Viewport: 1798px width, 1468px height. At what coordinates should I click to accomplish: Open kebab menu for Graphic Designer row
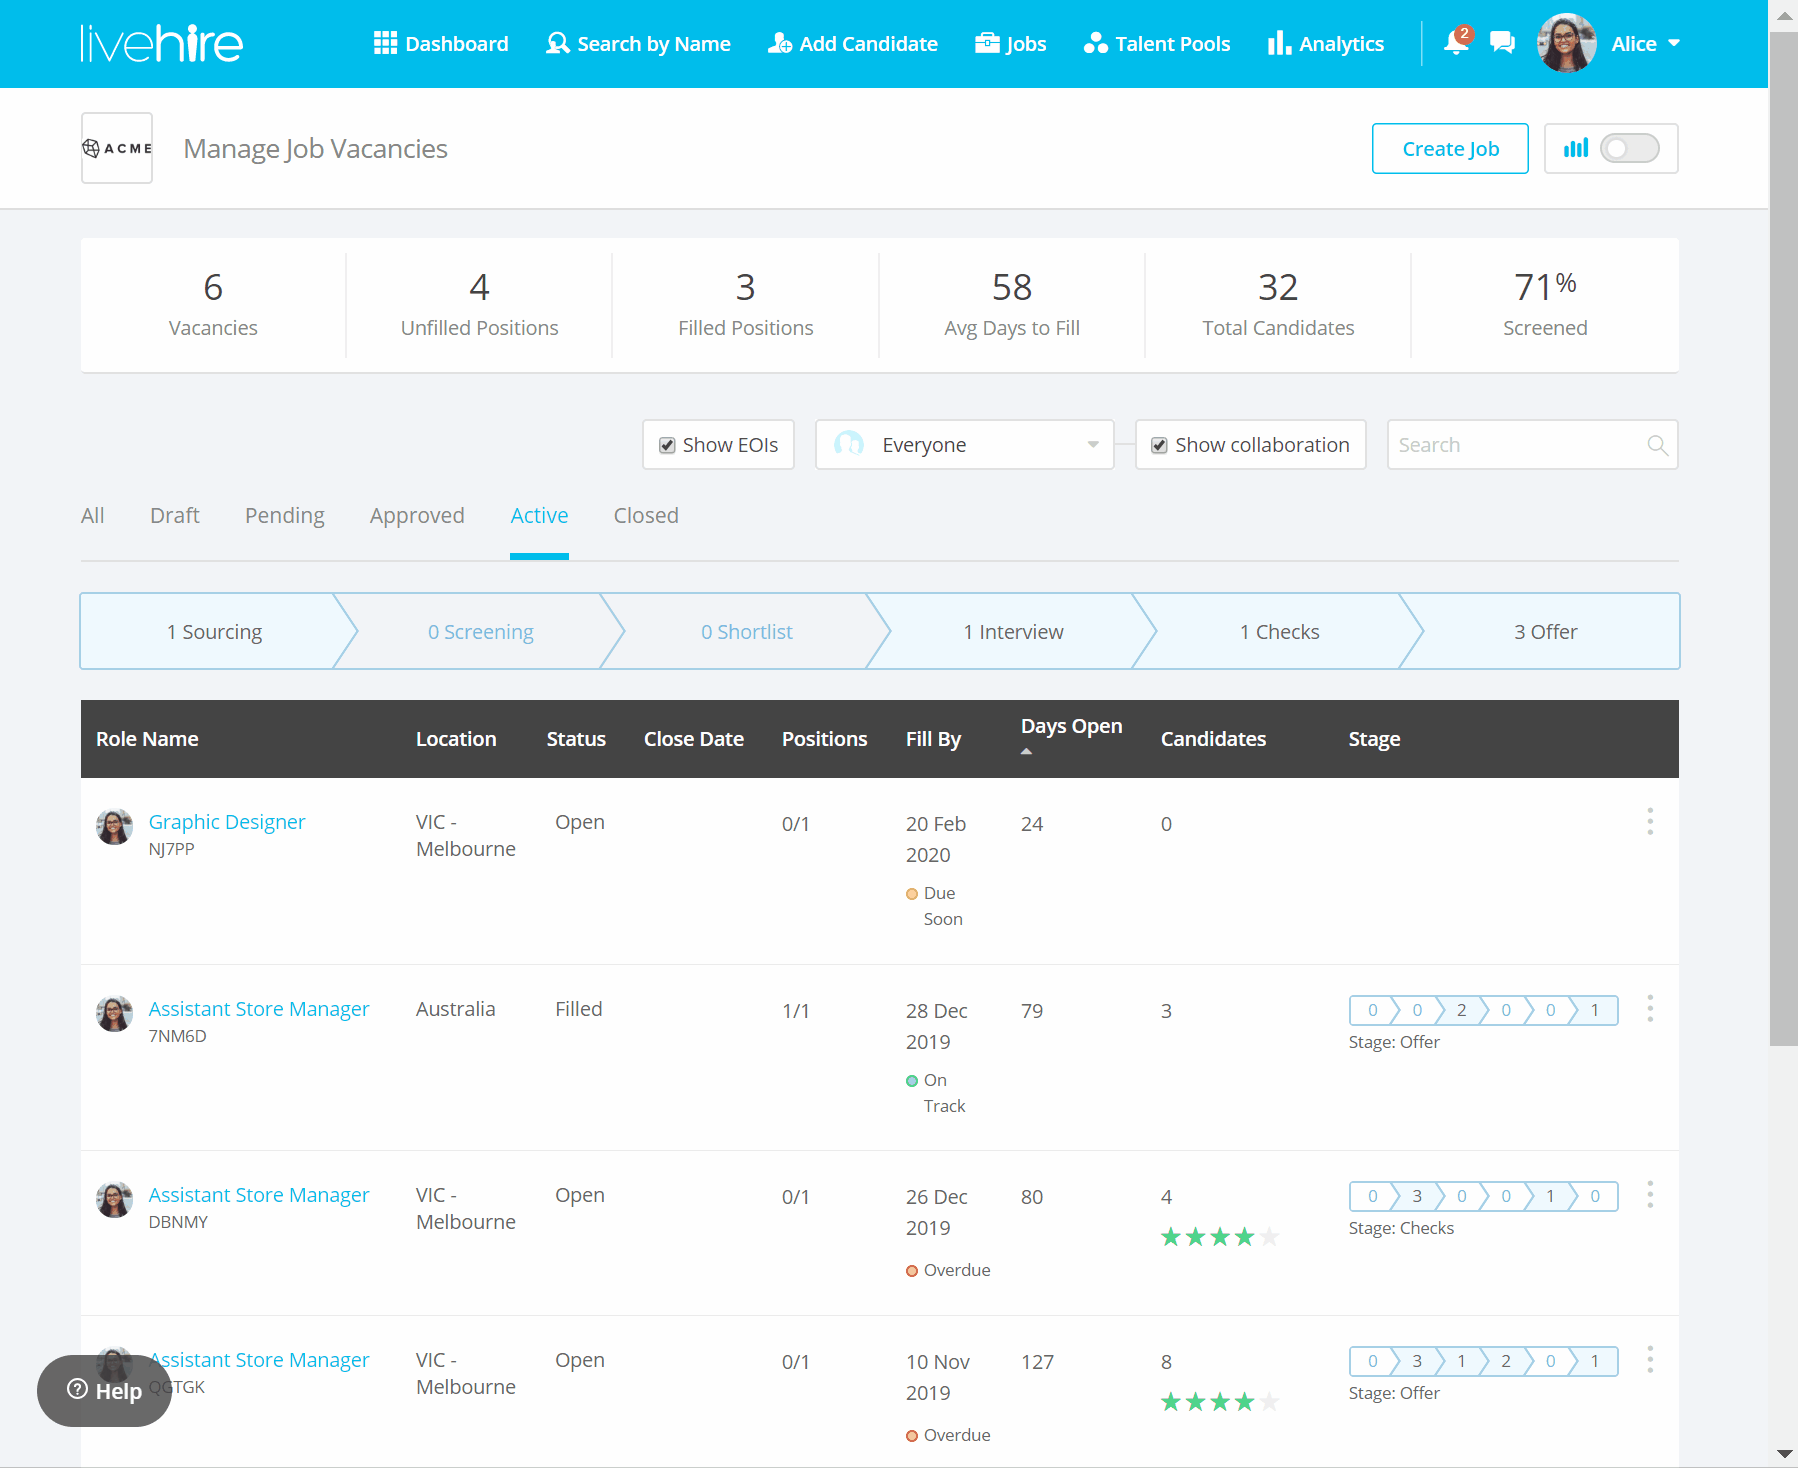click(x=1649, y=822)
